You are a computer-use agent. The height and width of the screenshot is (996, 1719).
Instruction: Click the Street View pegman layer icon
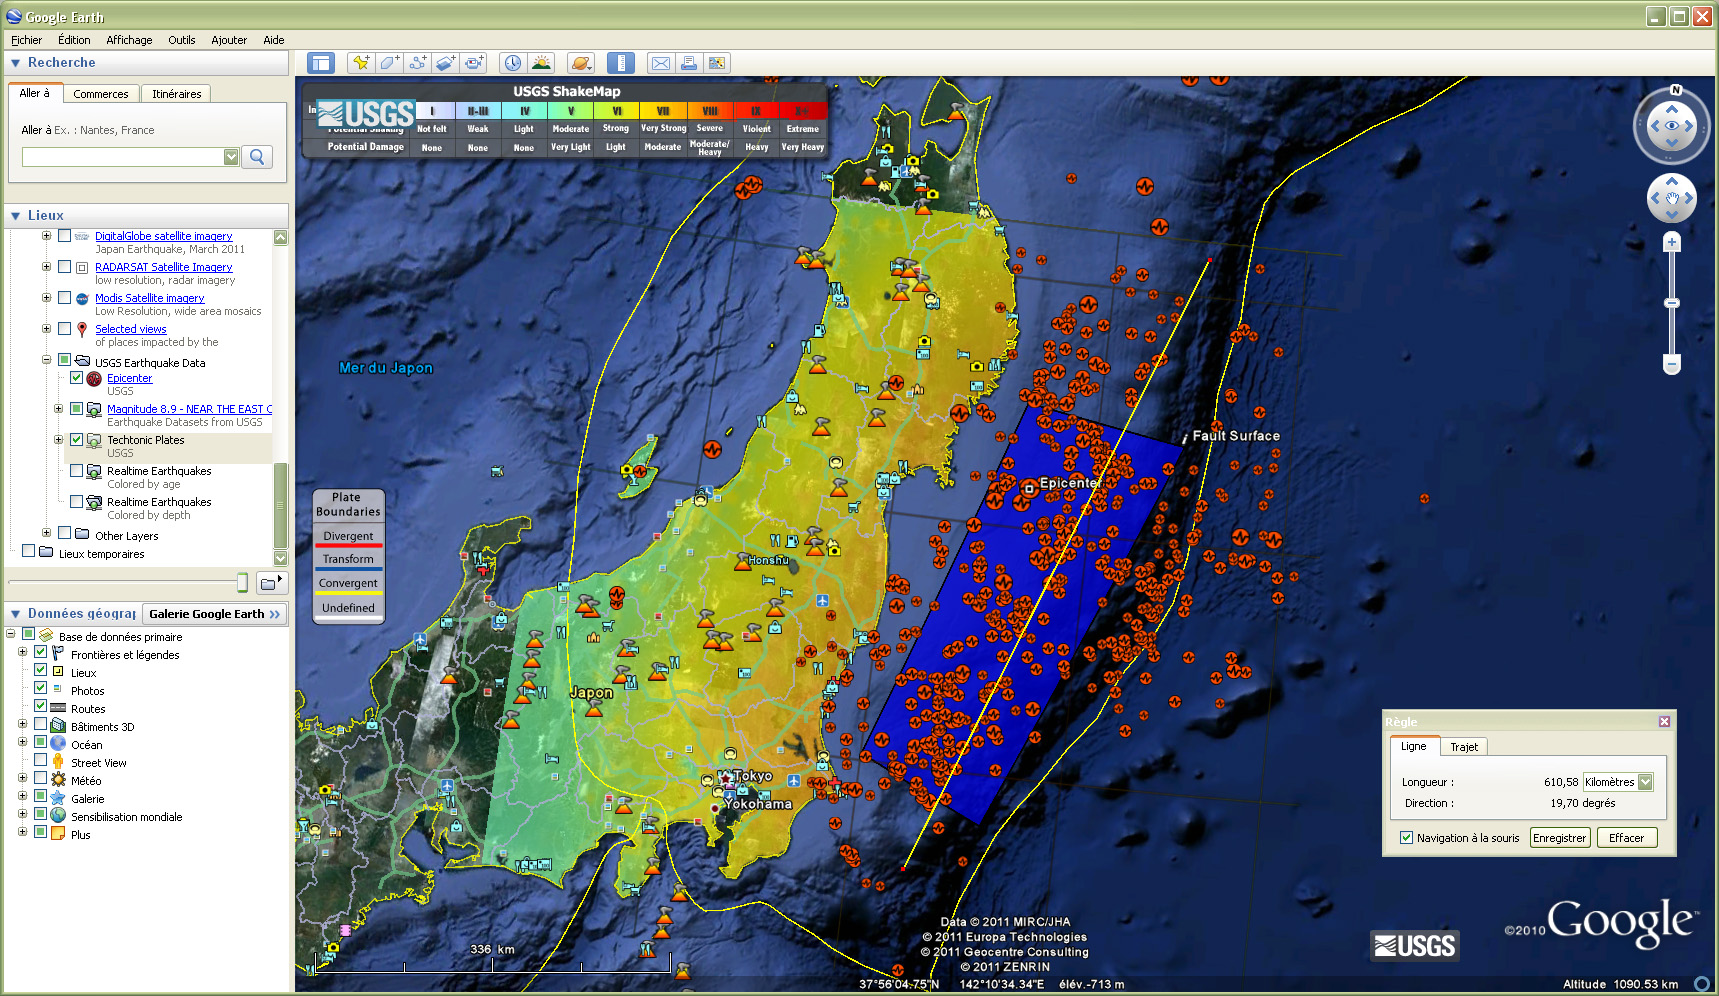[x=58, y=762]
